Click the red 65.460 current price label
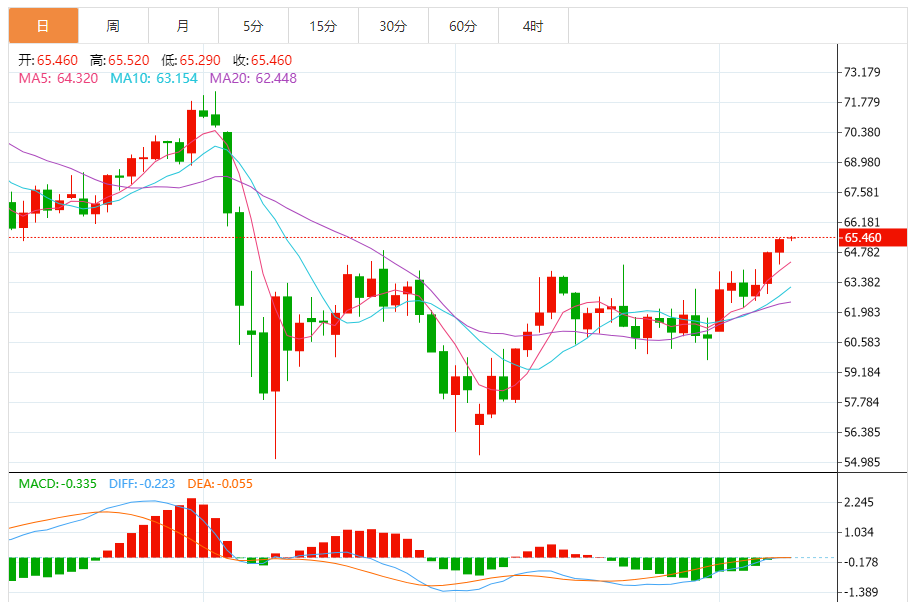Viewport: 913px width, 602px height. [x=873, y=238]
